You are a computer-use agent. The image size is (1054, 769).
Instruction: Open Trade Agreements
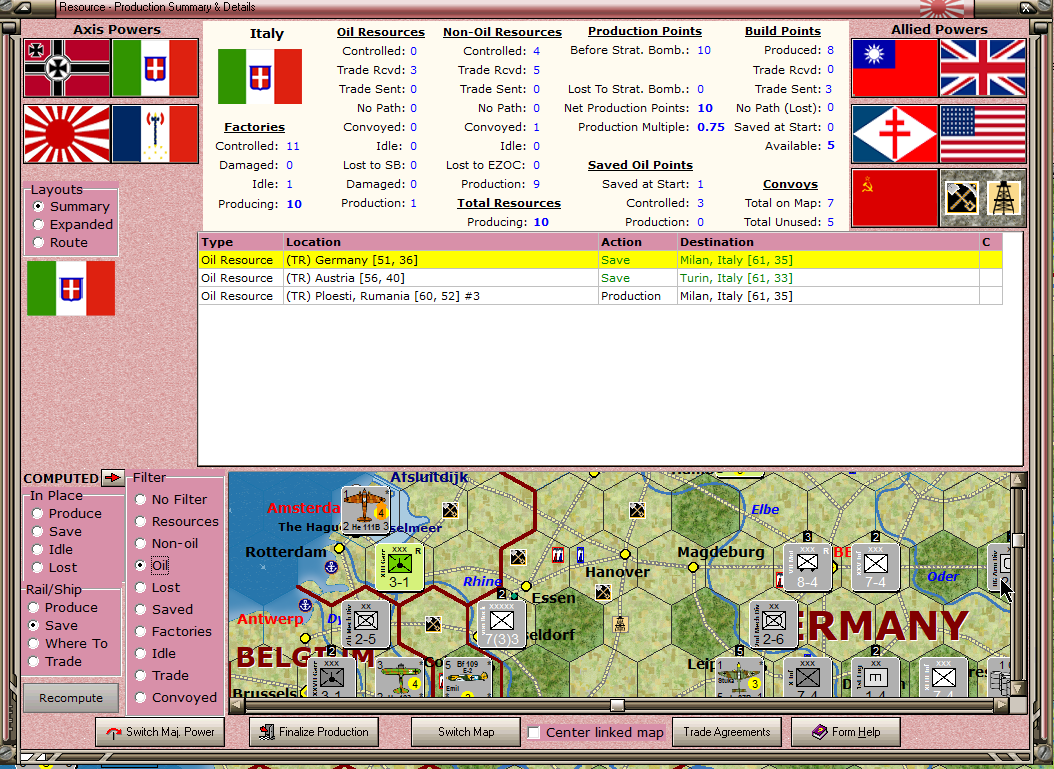pyautogui.click(x=726, y=732)
